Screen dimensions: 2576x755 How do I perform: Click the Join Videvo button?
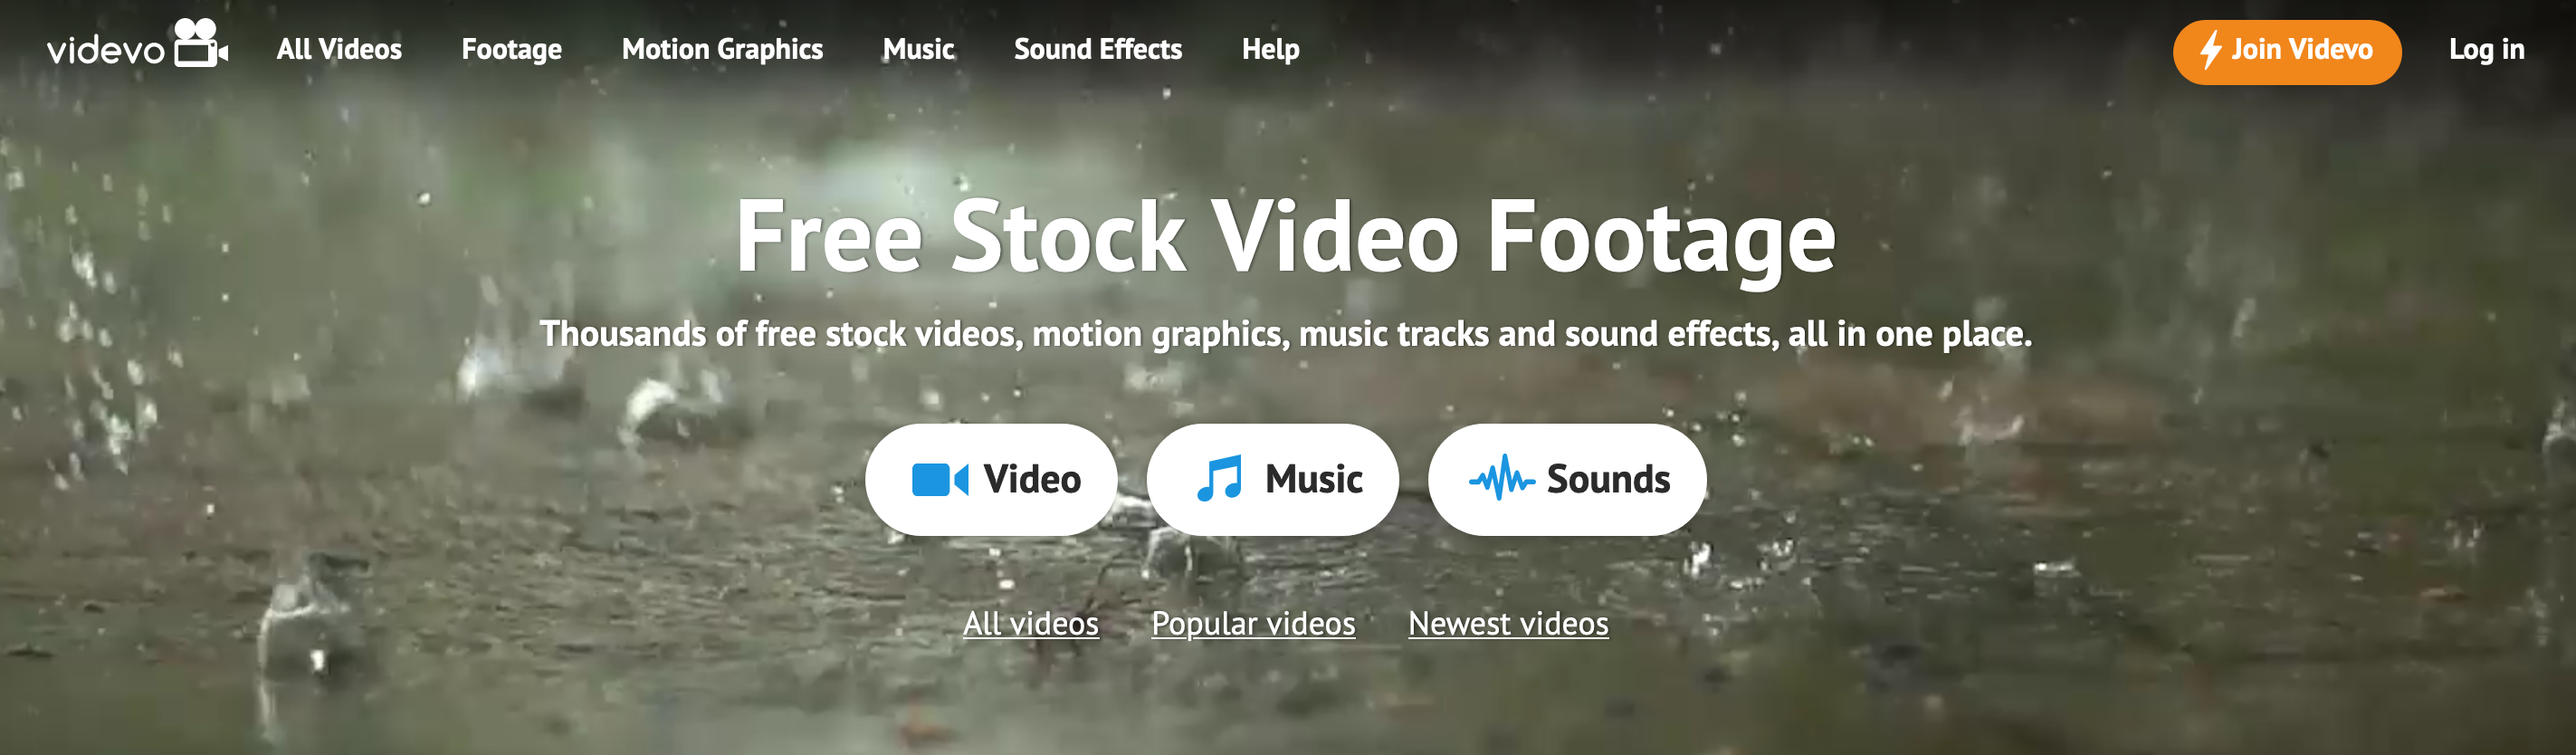pos(2286,52)
